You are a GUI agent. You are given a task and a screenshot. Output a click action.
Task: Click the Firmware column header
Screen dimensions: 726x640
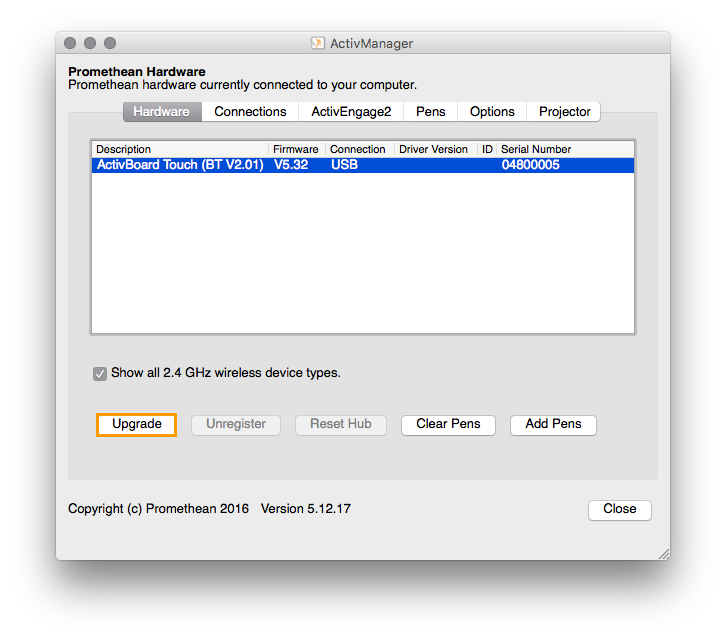pos(296,149)
